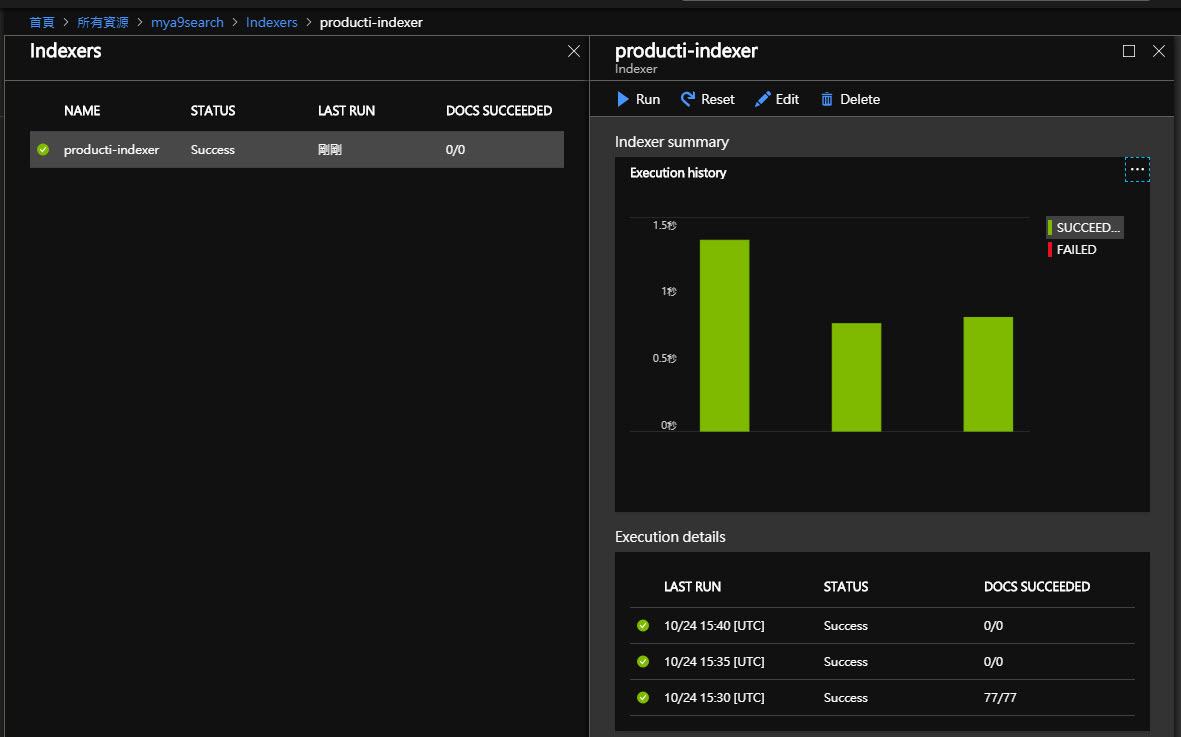Click success icon for 15:40 run
The height and width of the screenshot is (737, 1181).
pos(642,626)
